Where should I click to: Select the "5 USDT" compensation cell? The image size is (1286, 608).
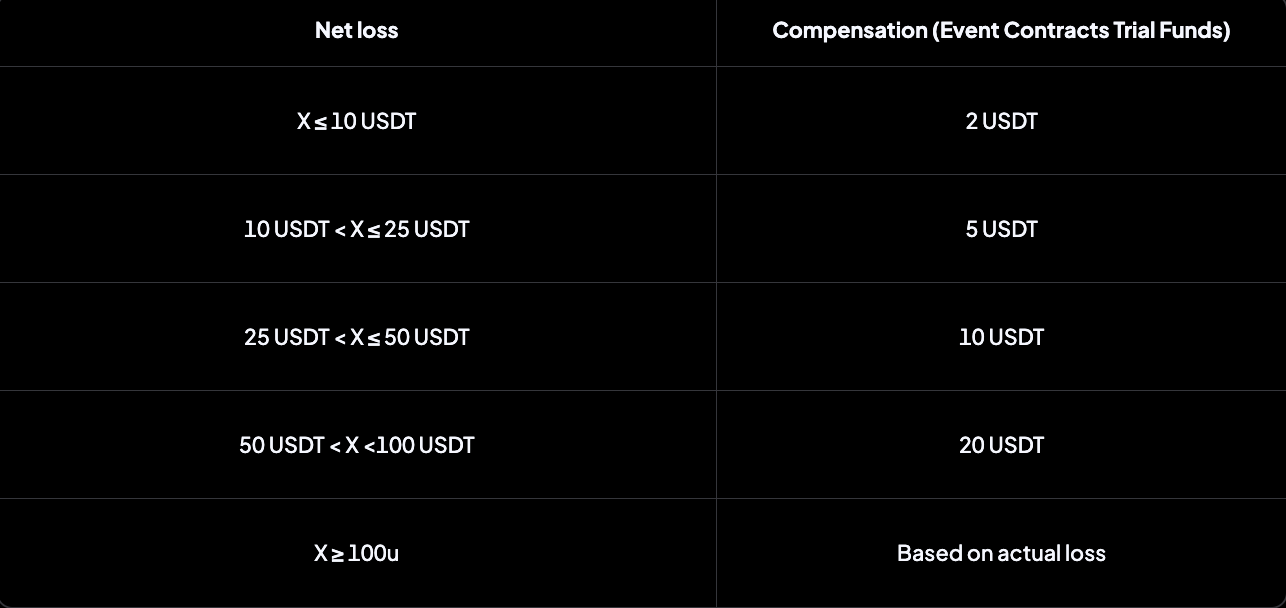[x=1001, y=230]
